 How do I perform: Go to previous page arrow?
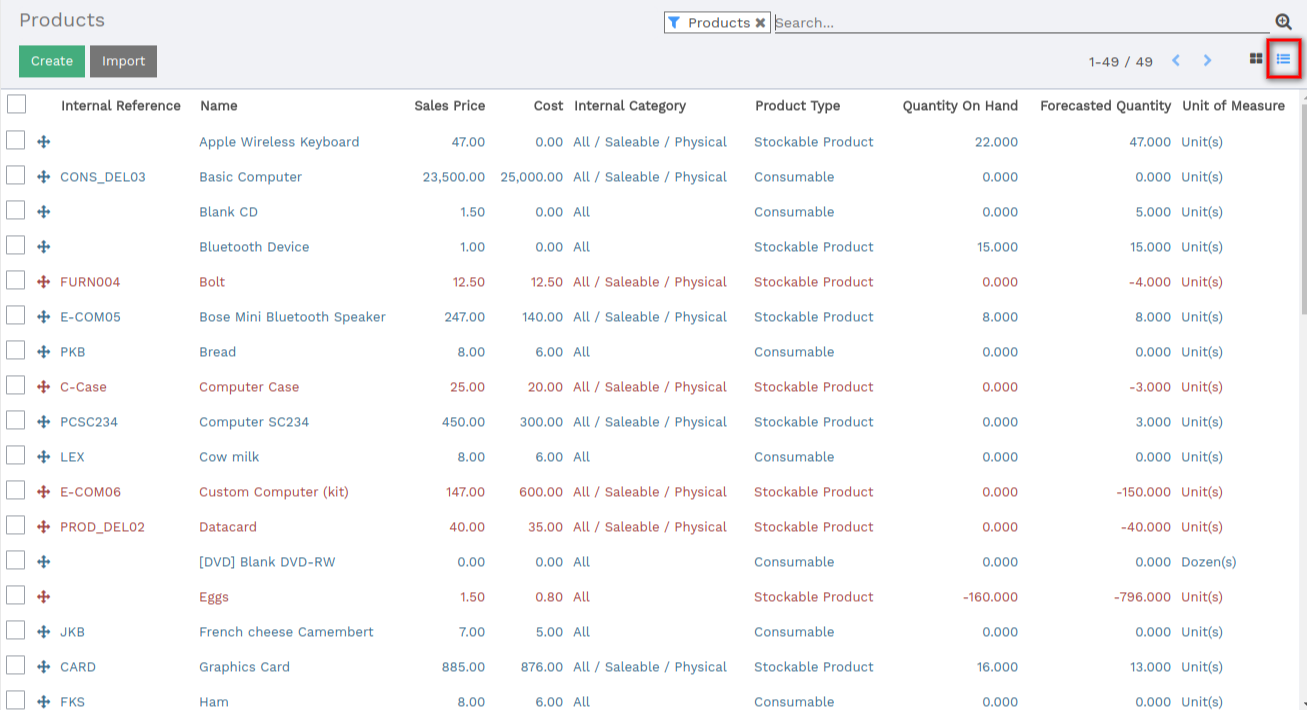[1176, 61]
